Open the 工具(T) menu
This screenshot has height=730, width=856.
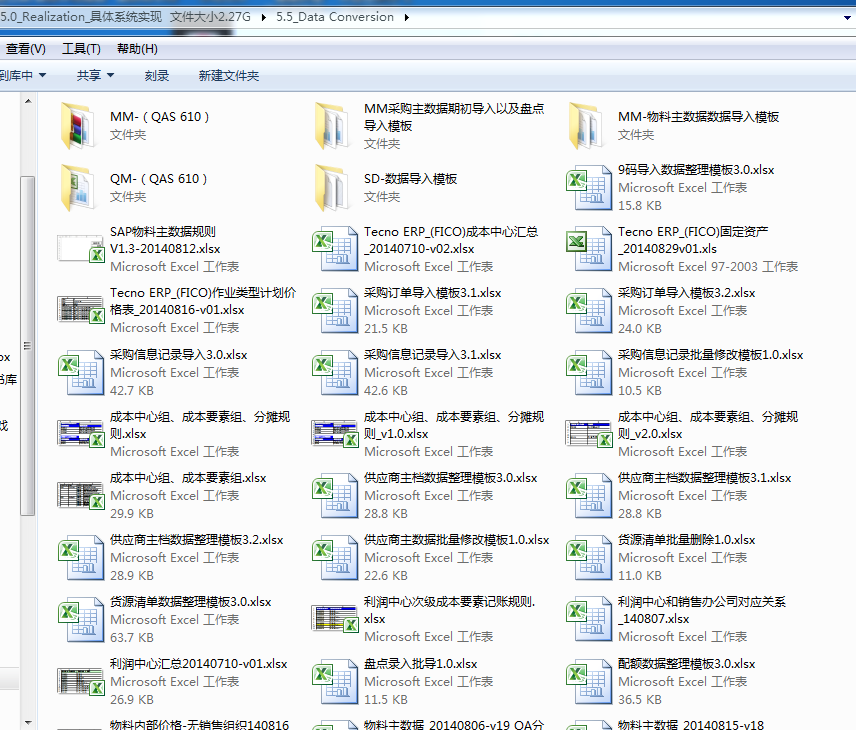point(81,49)
